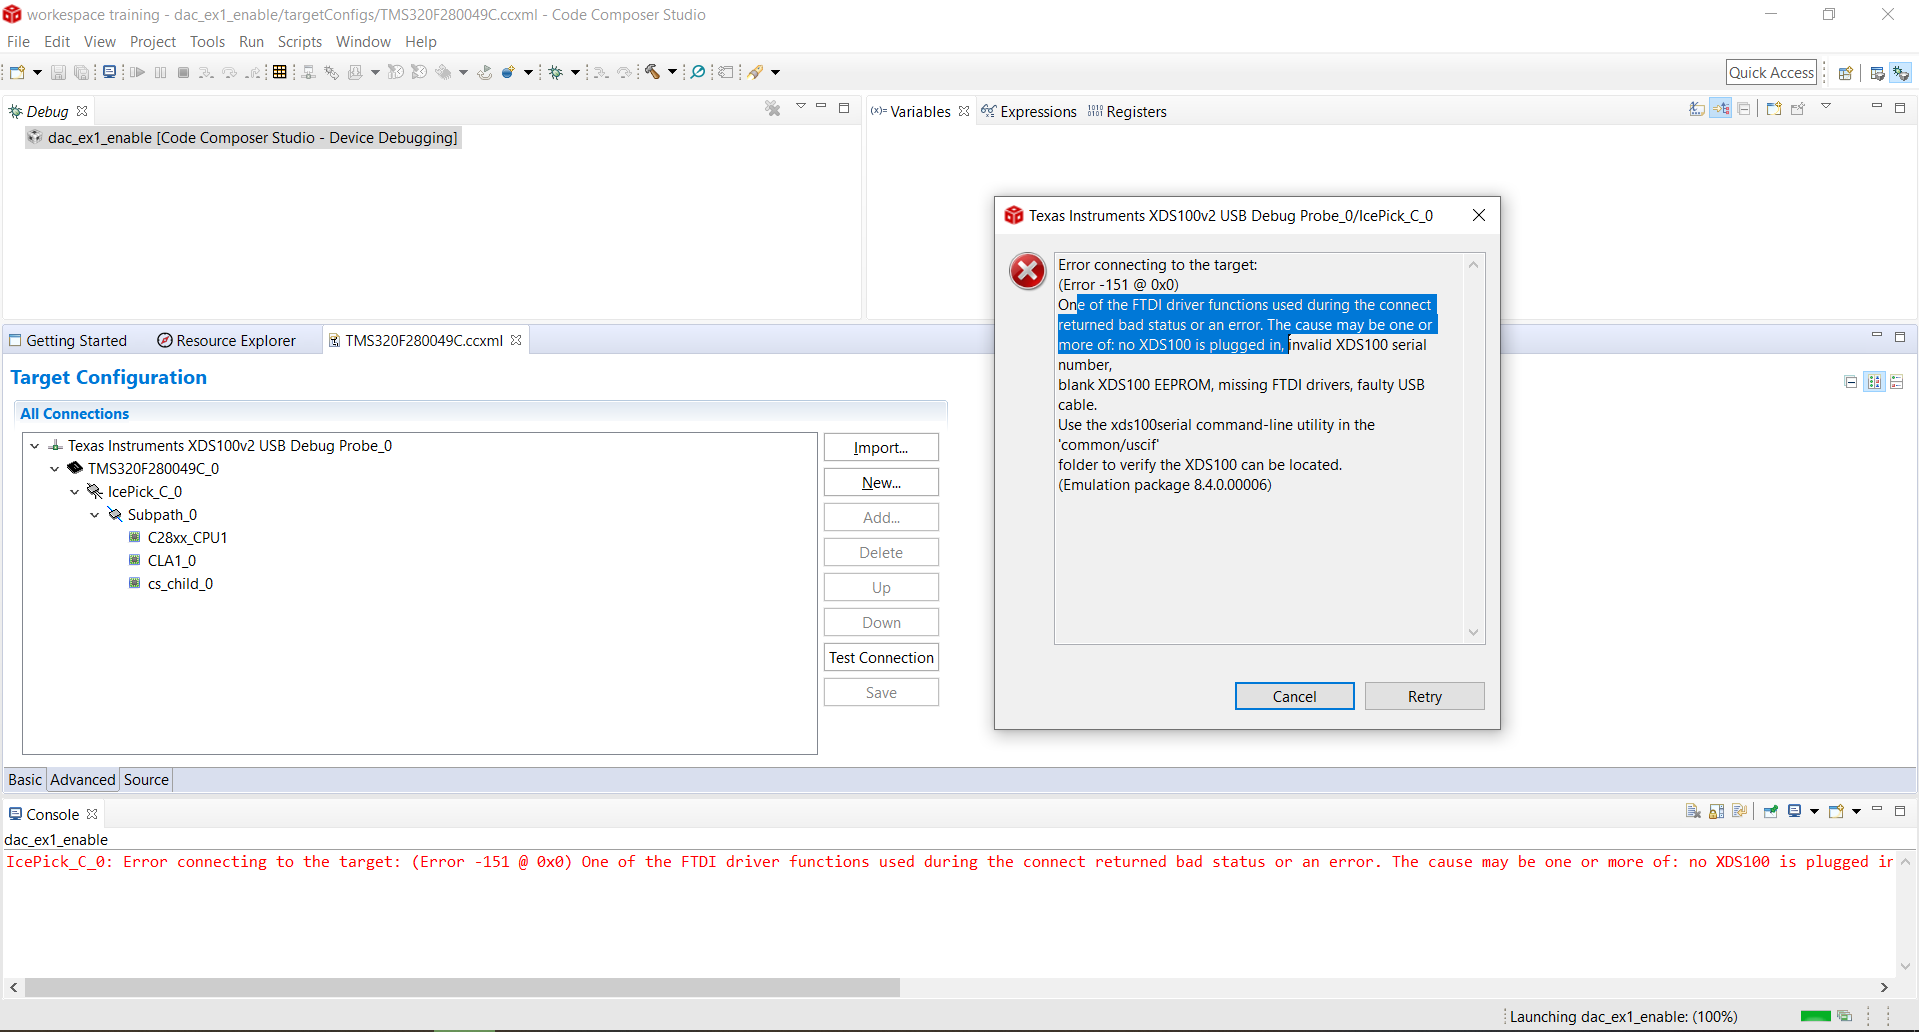Click the Suspend toolbar icon
This screenshot has width=1919, height=1032.
click(160, 72)
